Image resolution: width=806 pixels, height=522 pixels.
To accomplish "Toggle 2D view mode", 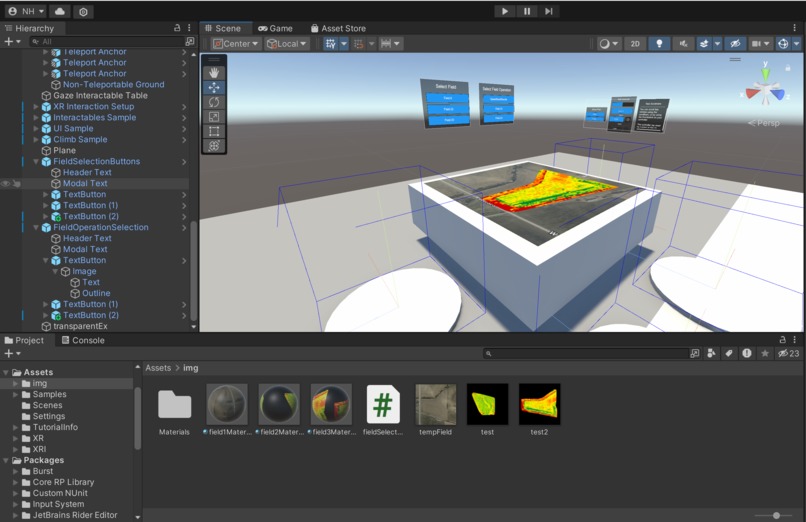I will (635, 44).
